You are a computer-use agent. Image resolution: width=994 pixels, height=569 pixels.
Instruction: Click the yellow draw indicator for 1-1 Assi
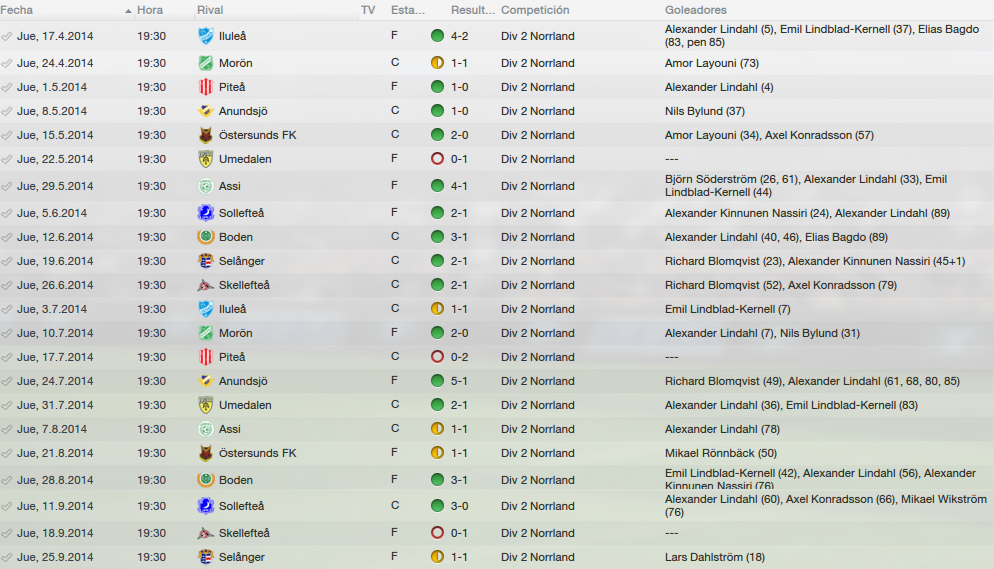point(437,429)
